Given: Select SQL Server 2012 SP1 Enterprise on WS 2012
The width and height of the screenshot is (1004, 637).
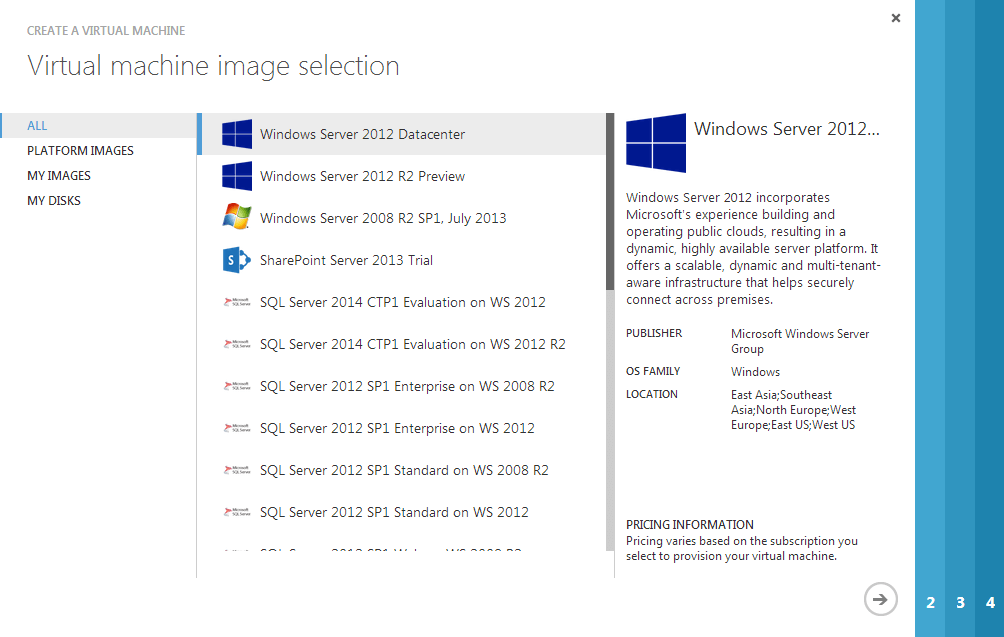Looking at the screenshot, I should pos(401,428).
